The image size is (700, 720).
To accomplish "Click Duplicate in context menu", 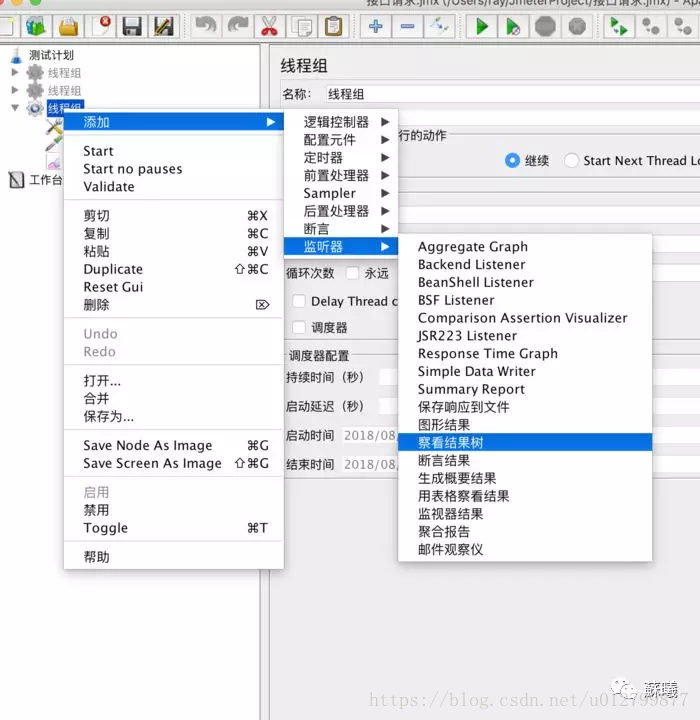I will point(174,269).
